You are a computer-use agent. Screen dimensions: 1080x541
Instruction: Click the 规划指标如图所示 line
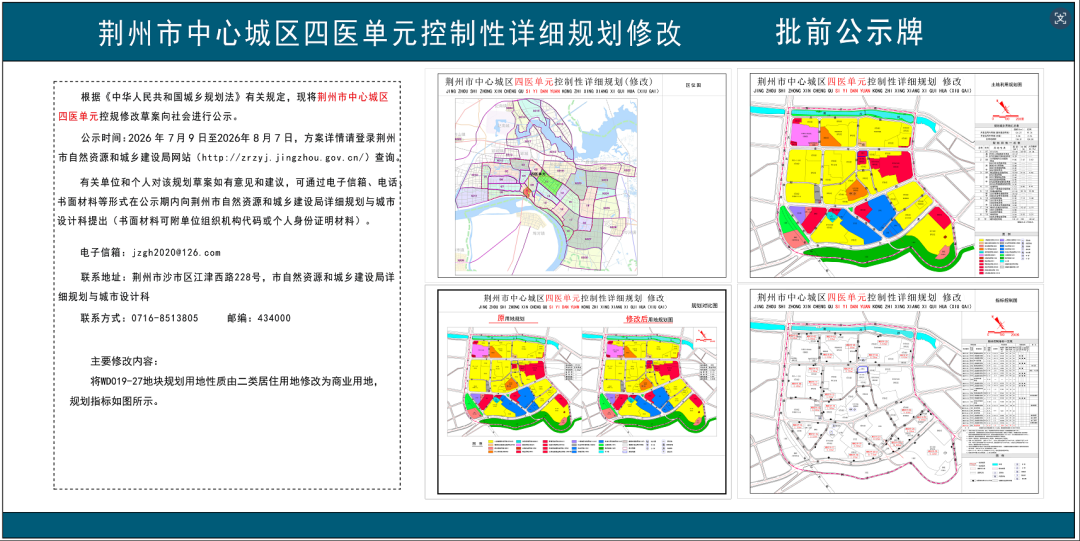pyautogui.click(x=114, y=401)
